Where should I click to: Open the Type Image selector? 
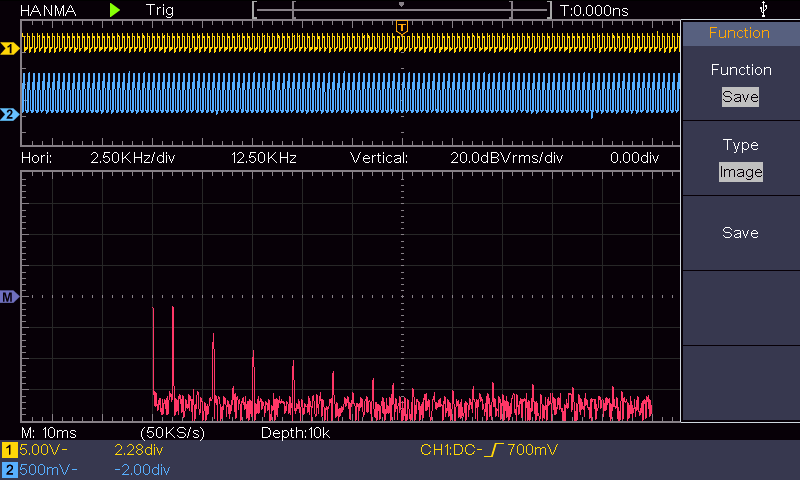click(740, 172)
